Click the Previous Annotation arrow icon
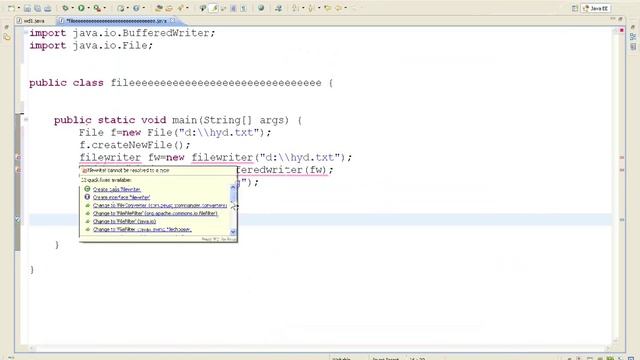Screen dimensions: 640x360 coord(311,8)
